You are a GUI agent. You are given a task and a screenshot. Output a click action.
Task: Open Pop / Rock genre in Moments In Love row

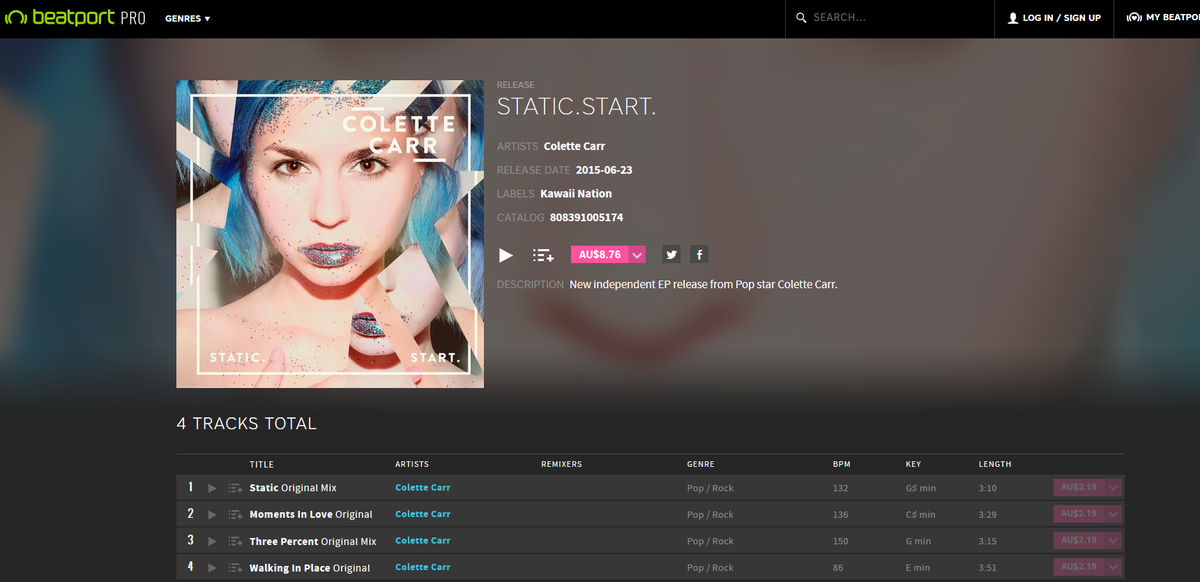710,514
